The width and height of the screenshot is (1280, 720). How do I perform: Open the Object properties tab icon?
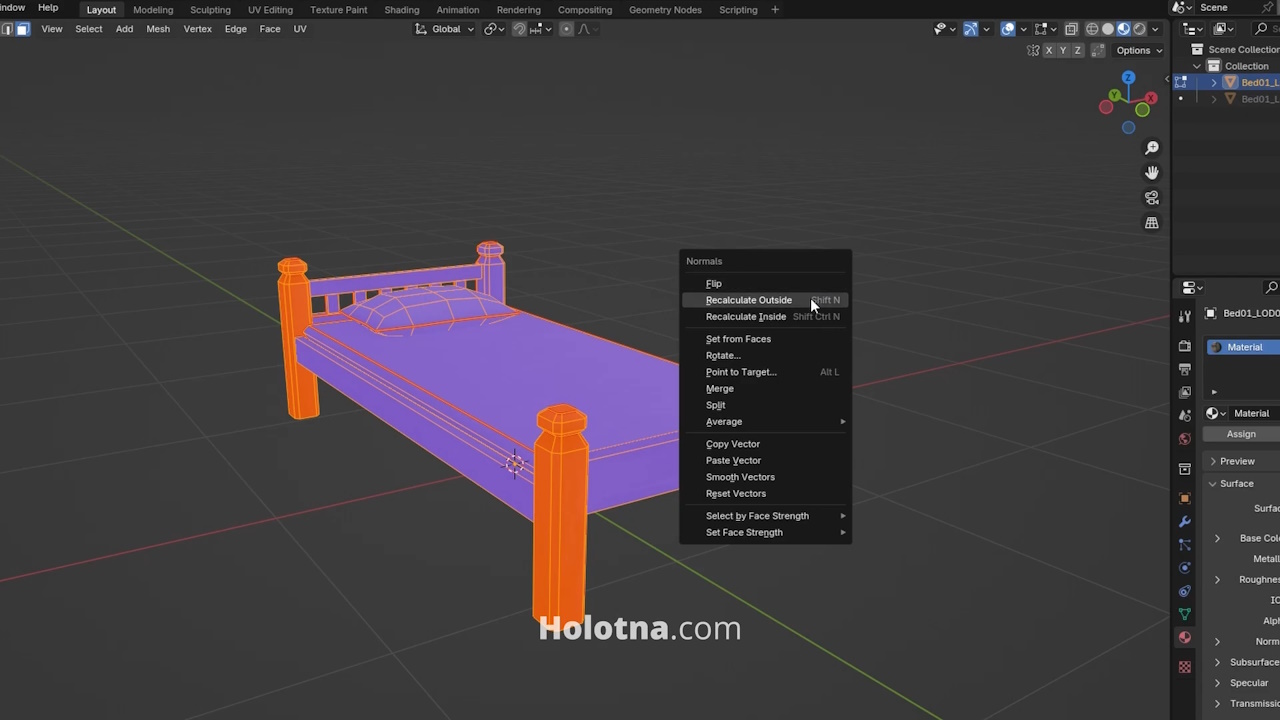1185,498
